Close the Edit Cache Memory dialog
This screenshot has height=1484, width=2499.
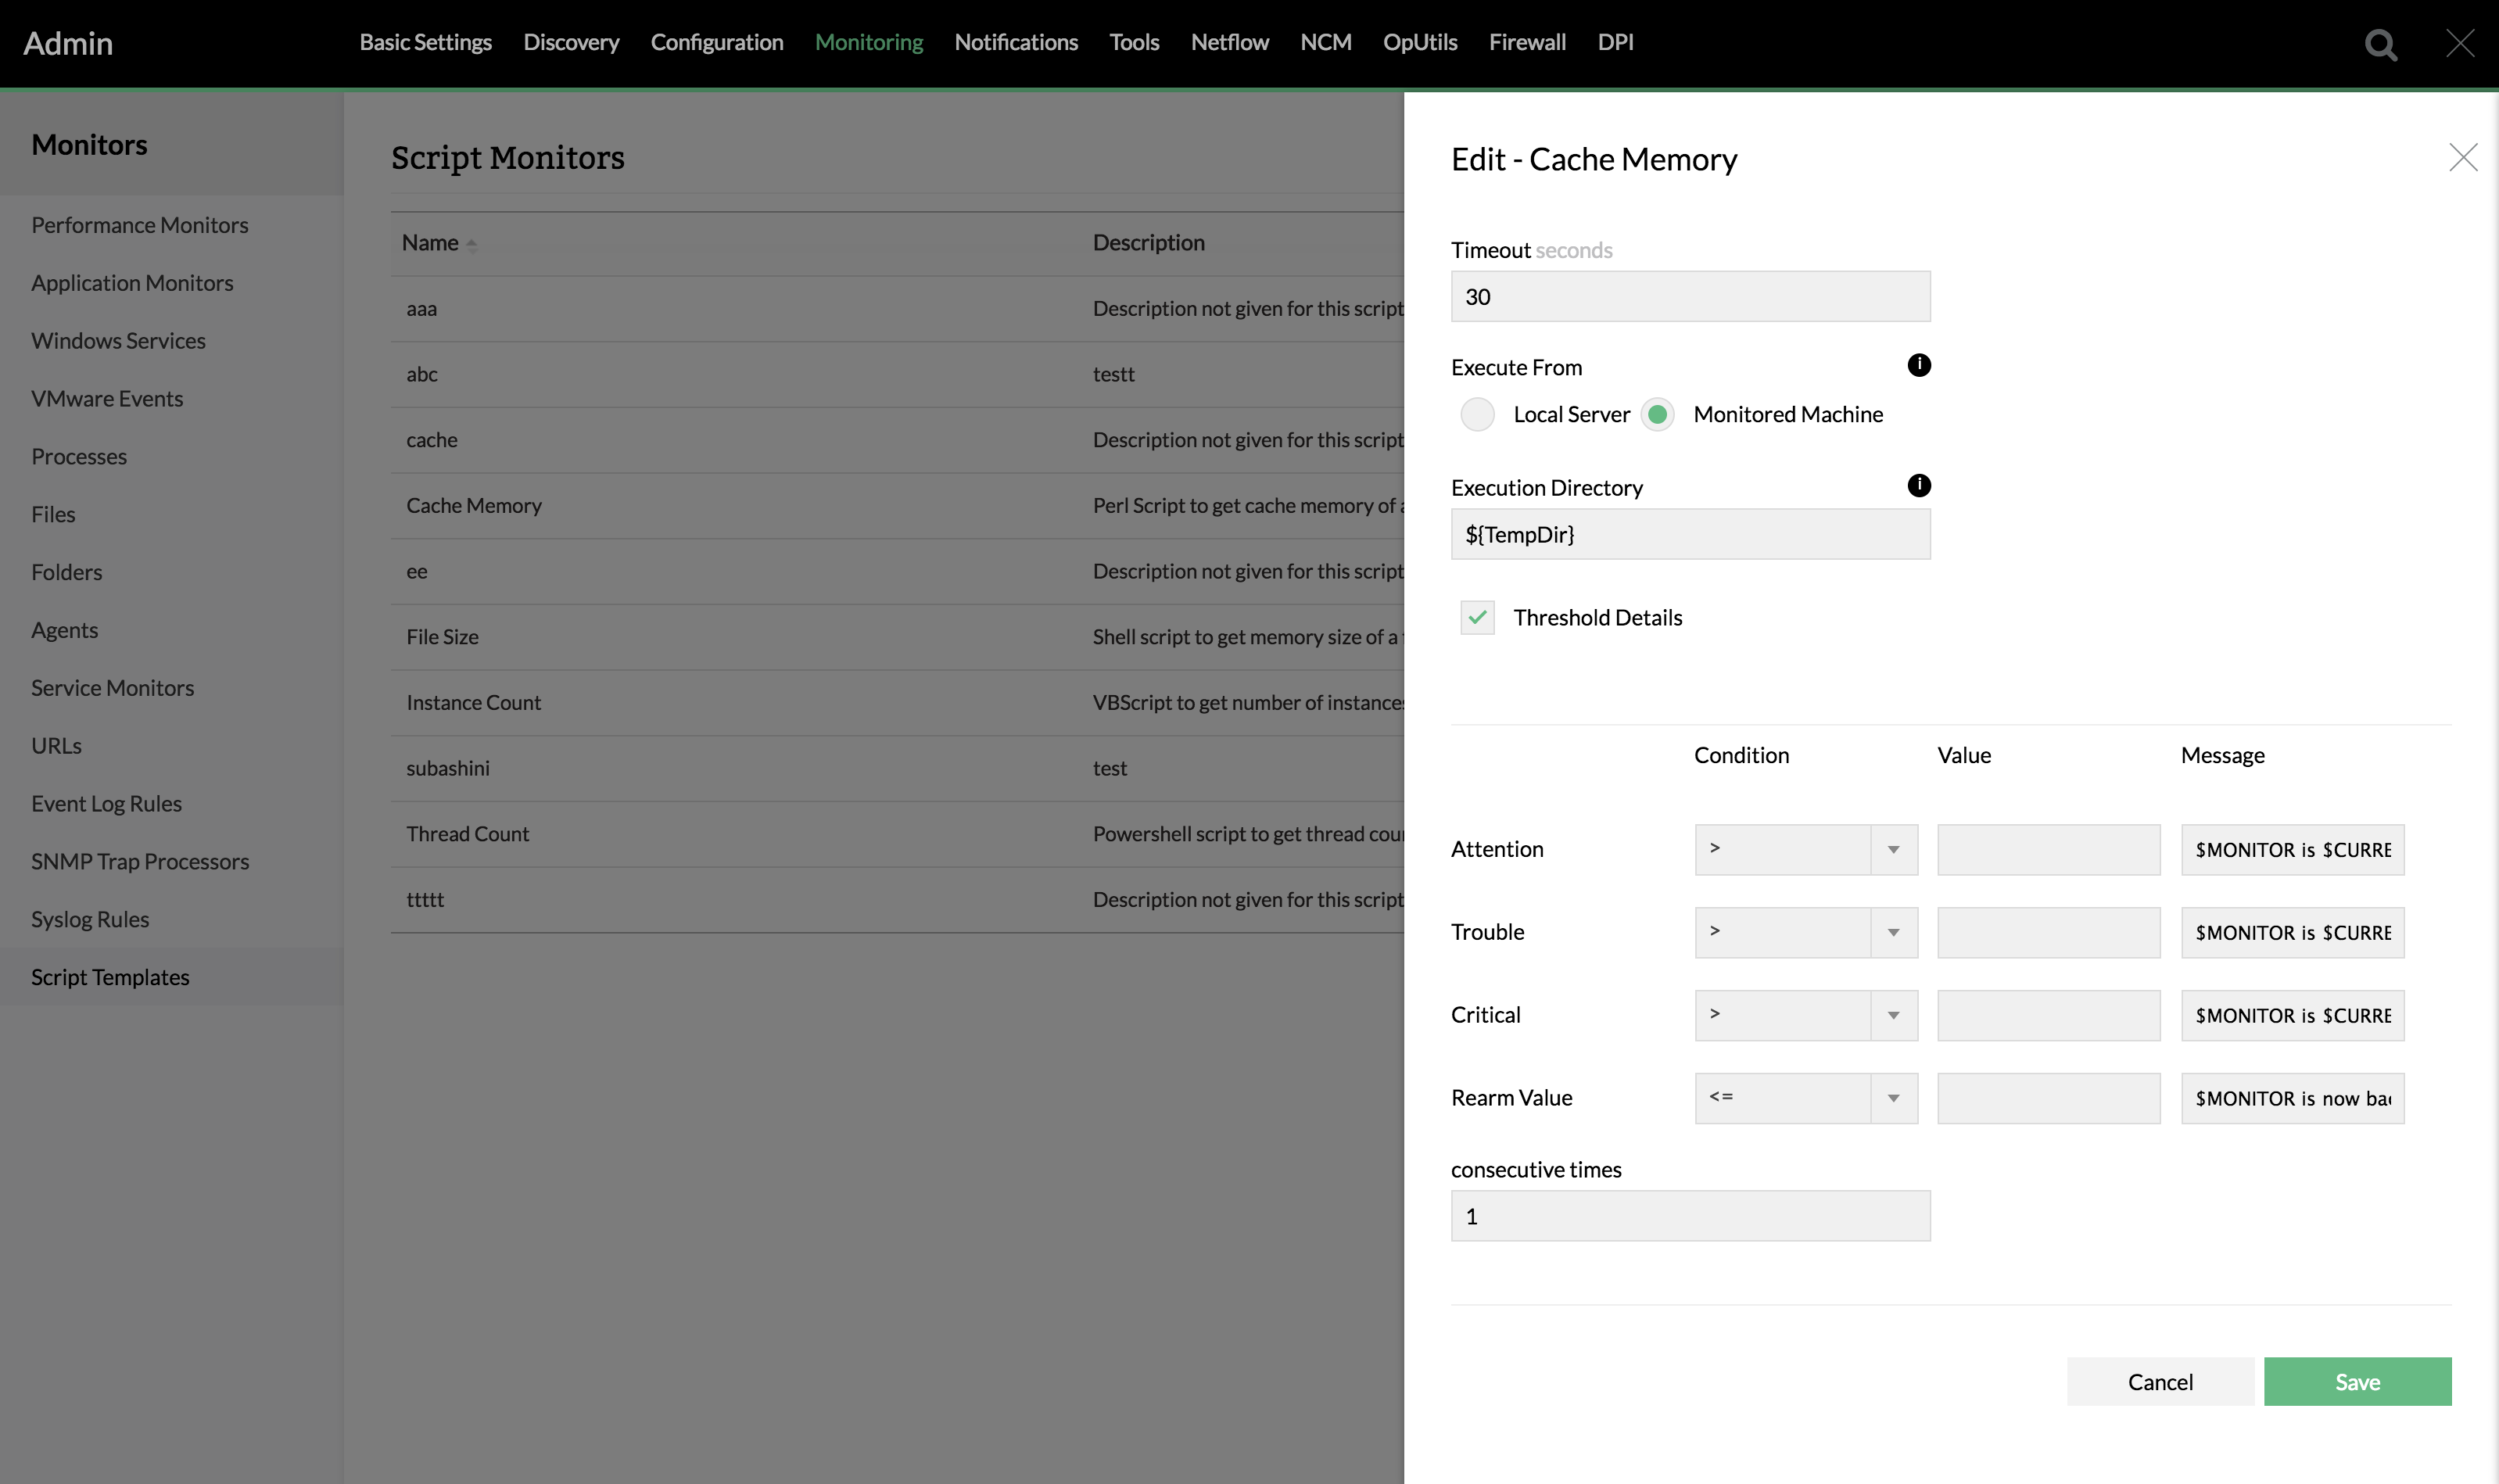(x=2464, y=157)
